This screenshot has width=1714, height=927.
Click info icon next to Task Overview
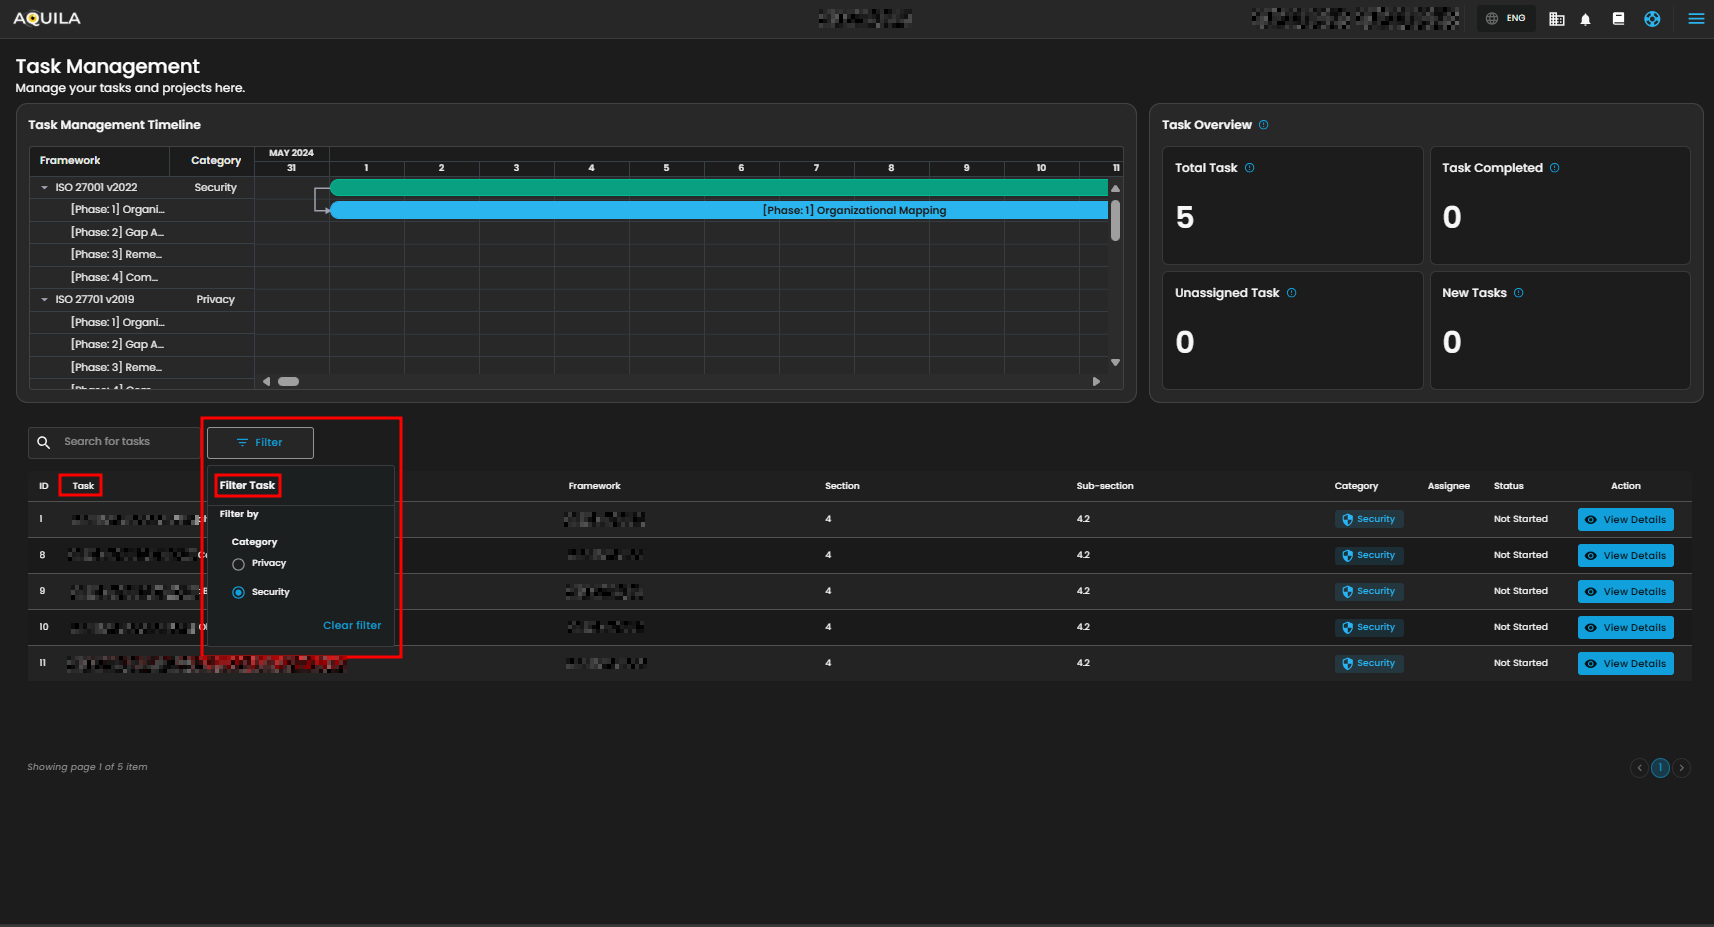[1264, 125]
